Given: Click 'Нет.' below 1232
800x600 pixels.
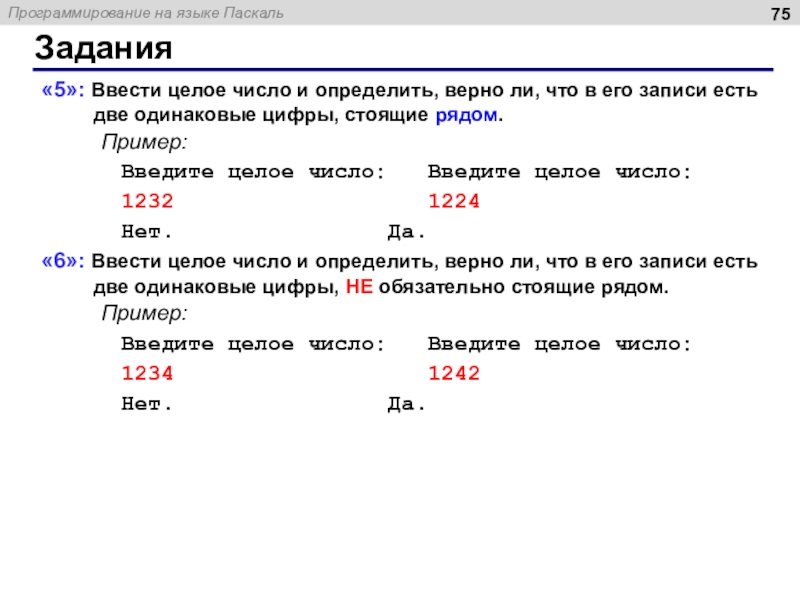Looking at the screenshot, I should (146, 232).
